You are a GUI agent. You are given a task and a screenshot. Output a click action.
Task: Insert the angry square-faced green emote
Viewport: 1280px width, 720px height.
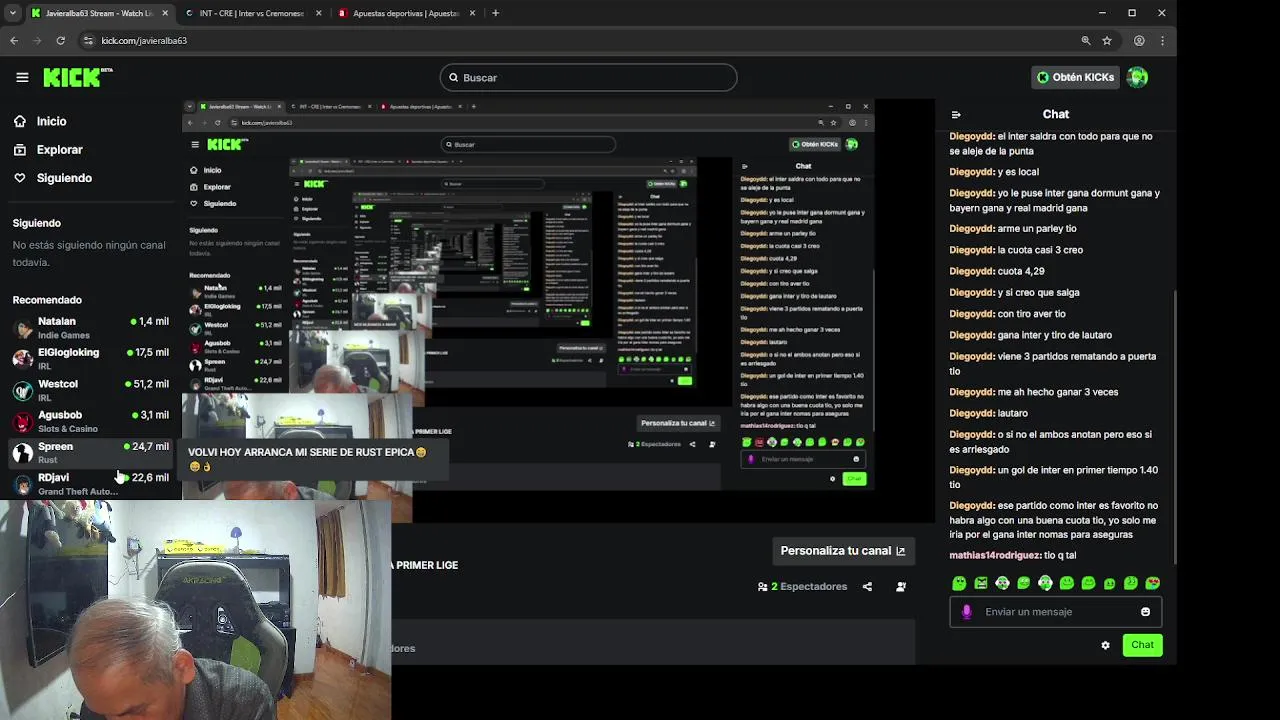coord(981,583)
